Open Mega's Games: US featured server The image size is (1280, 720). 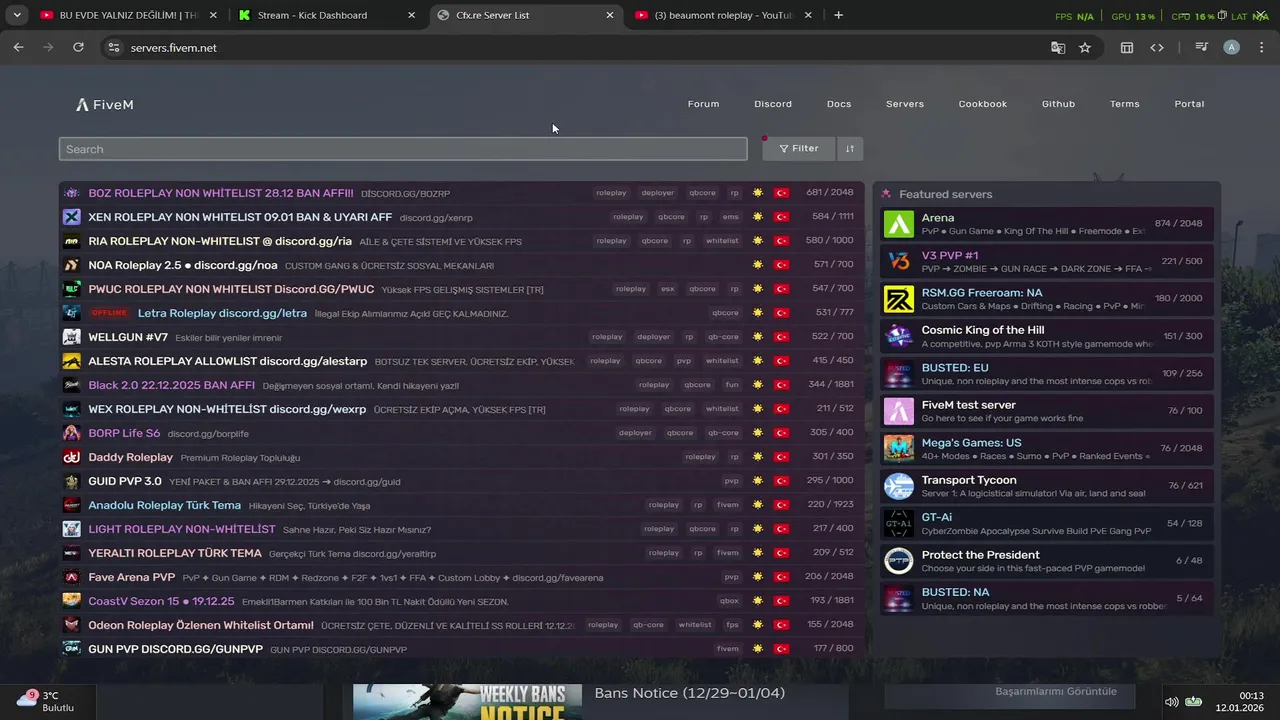(x=1047, y=448)
